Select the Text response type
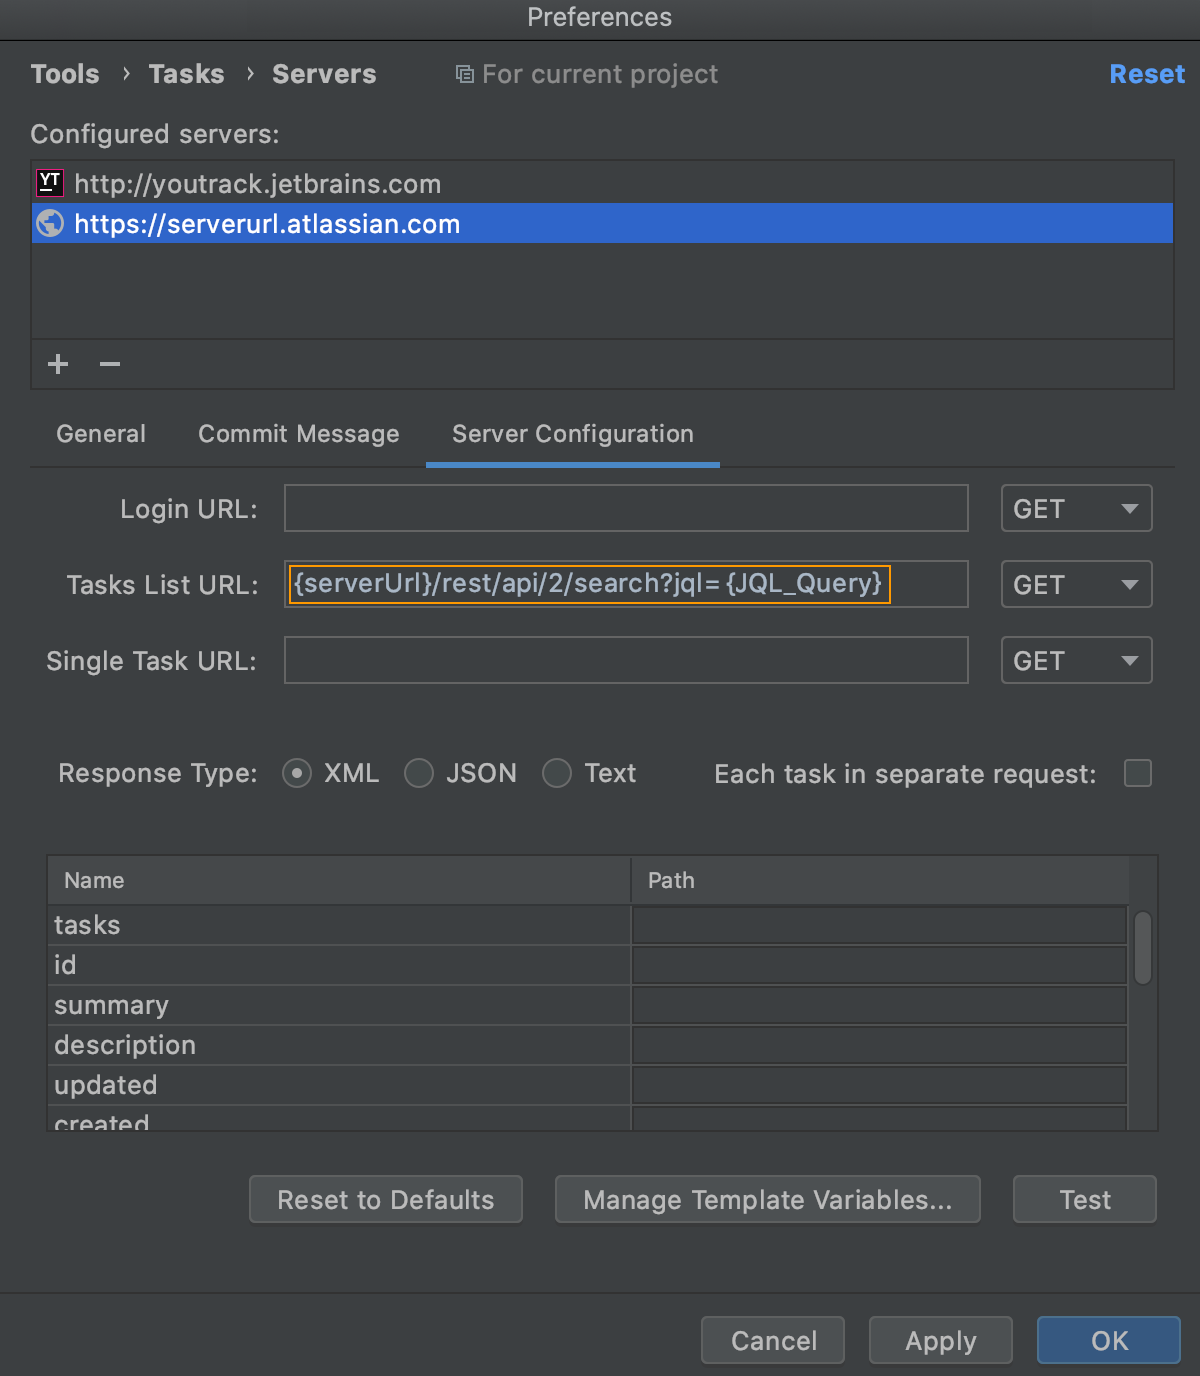1200x1376 pixels. click(x=557, y=773)
